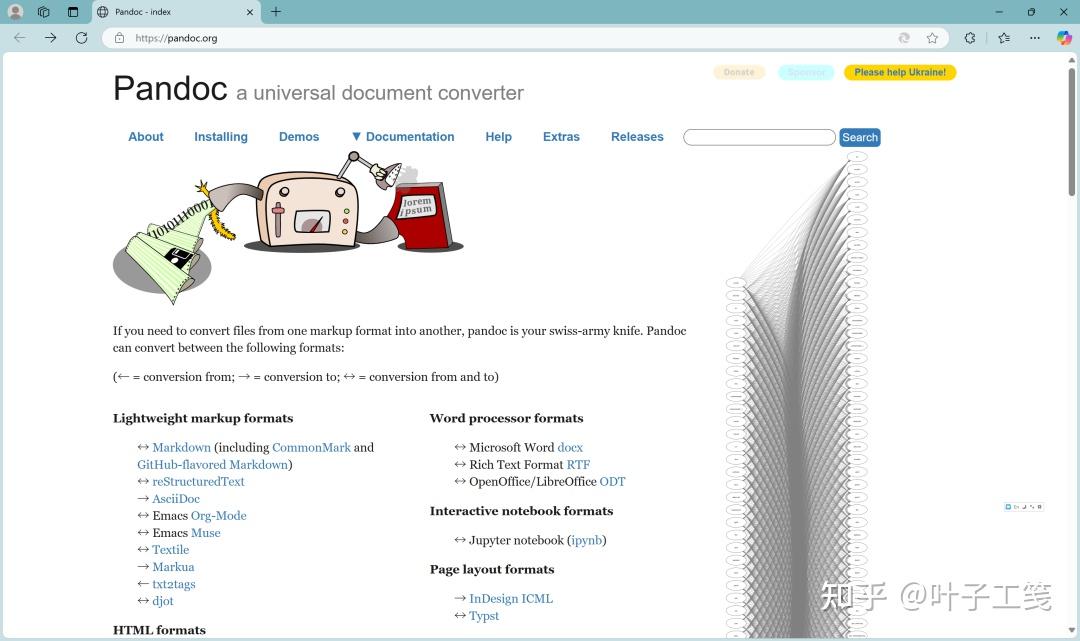The height and width of the screenshot is (641, 1080).
Task: Open the GitHub-flavored Markdown link
Action: point(212,464)
